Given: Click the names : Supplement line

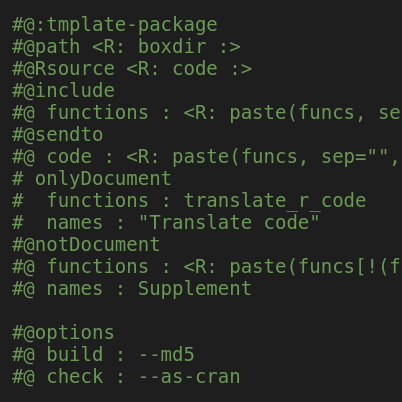Looking at the screenshot, I should pos(132,289).
